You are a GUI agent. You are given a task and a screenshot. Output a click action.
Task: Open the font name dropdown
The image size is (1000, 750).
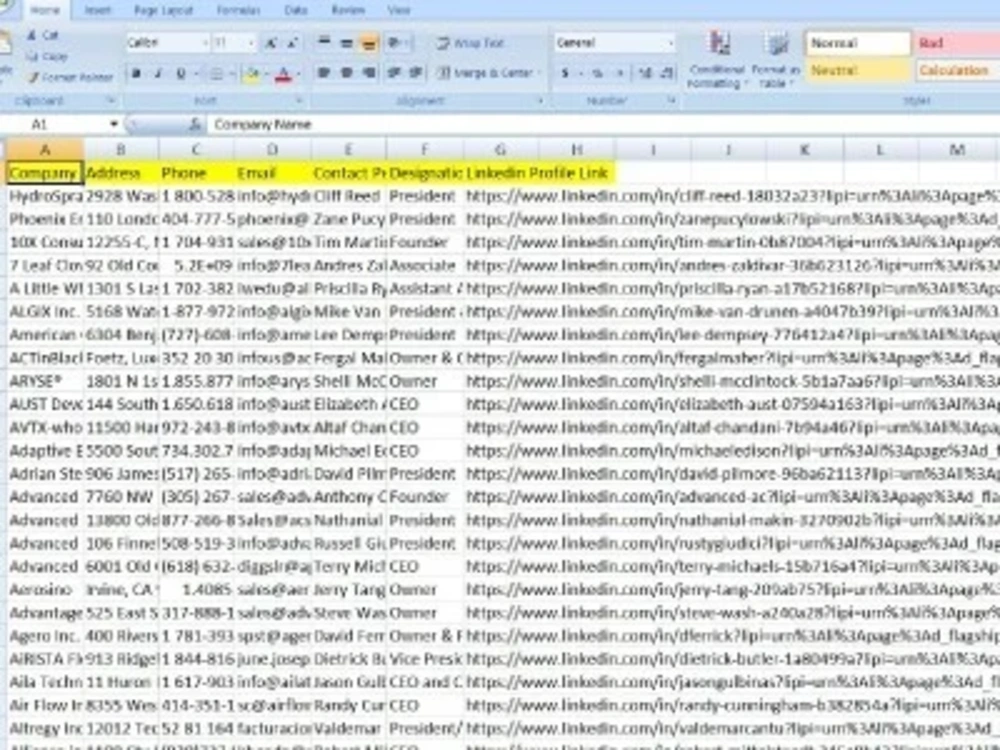pyautogui.click(x=205, y=43)
